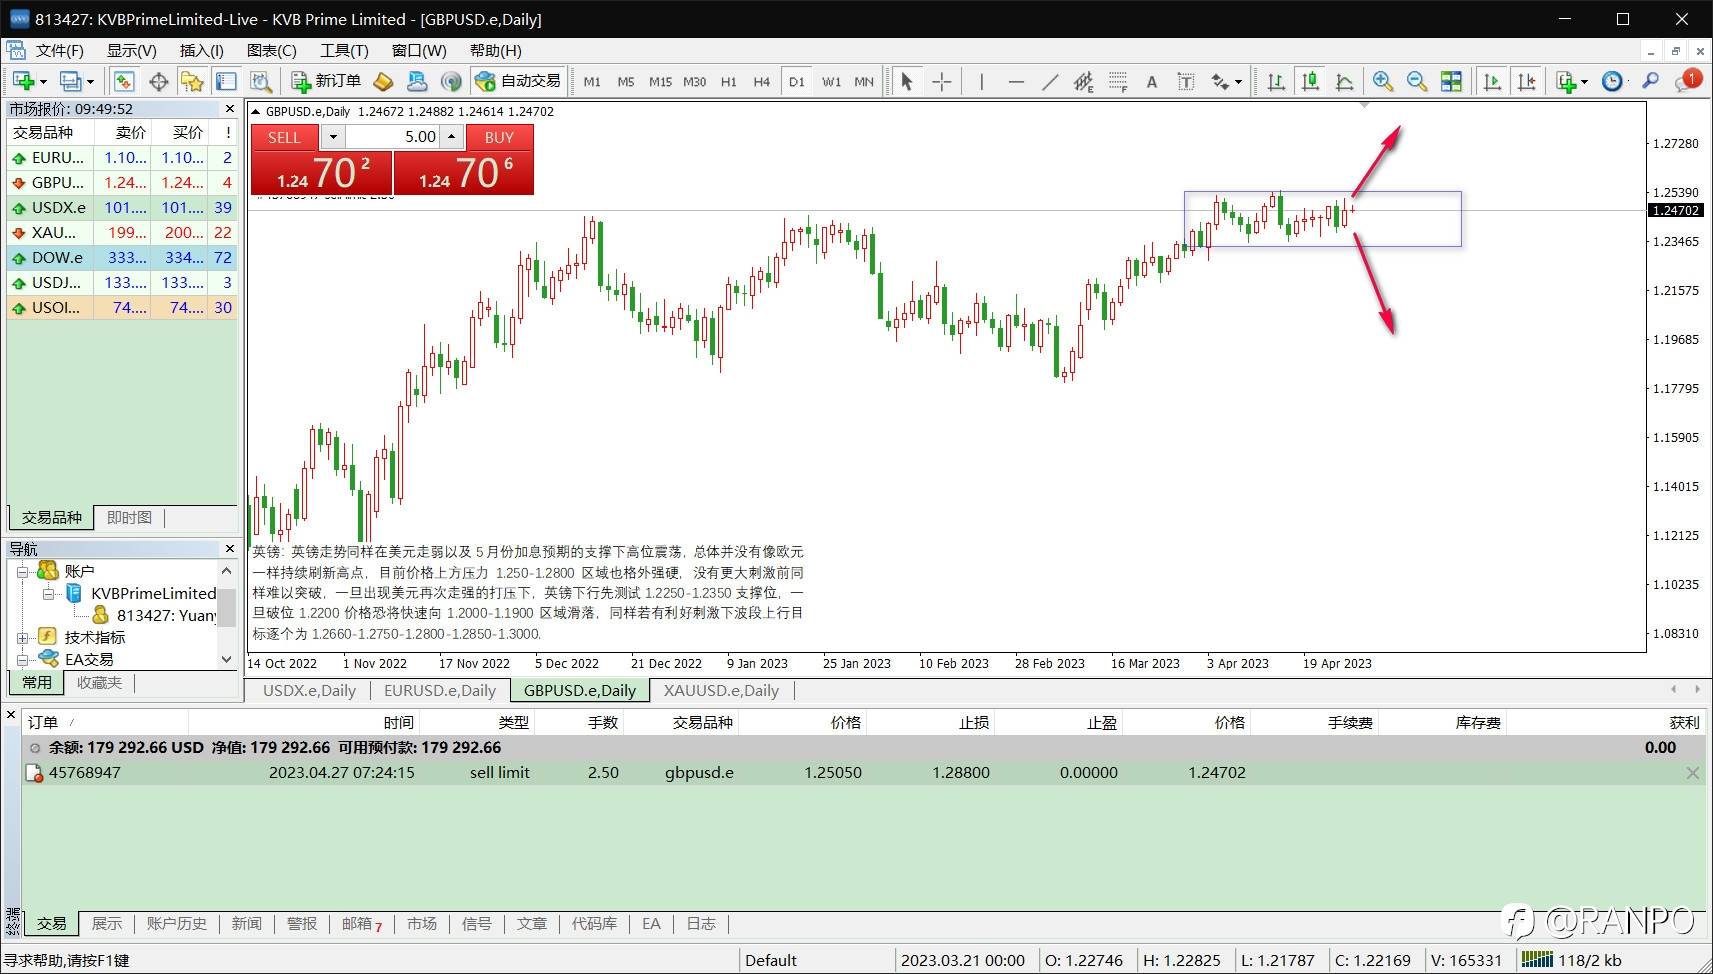Click the signals radio wave icon
The height and width of the screenshot is (974, 1713).
click(x=452, y=81)
